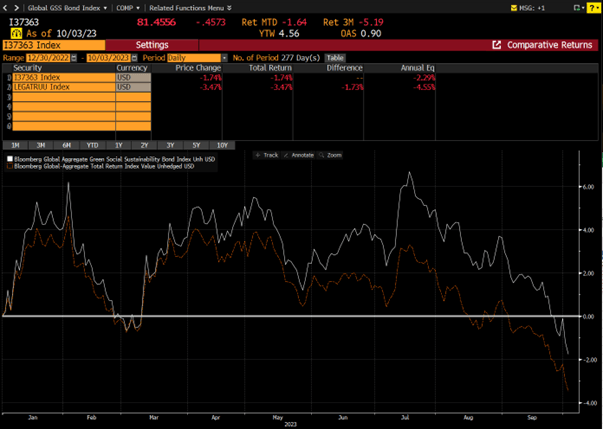Screen dimensions: 603x429
Task: Open the COMP function dropdown
Action: 127,7
